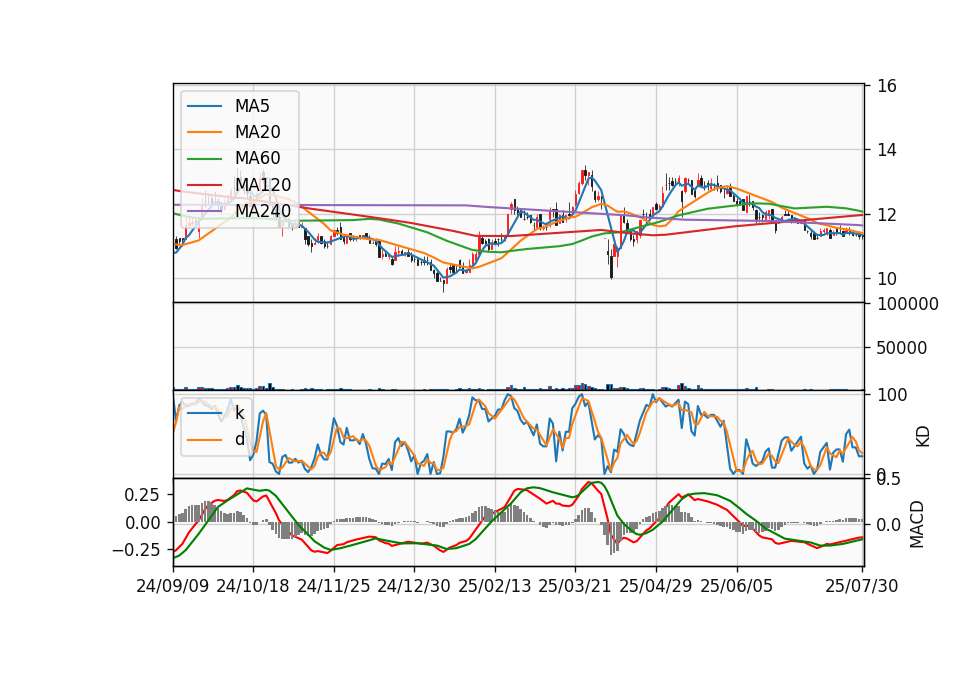This screenshot has width=960, height=690.
Task: Click the MA20 legend label
Action: [x=257, y=132]
